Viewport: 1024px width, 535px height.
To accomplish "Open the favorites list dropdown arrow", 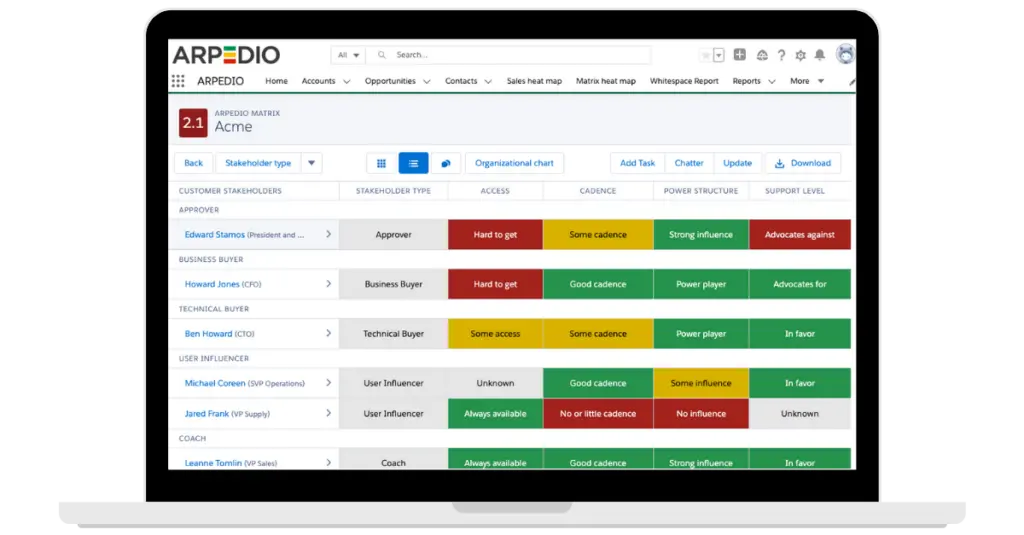I will [718, 56].
